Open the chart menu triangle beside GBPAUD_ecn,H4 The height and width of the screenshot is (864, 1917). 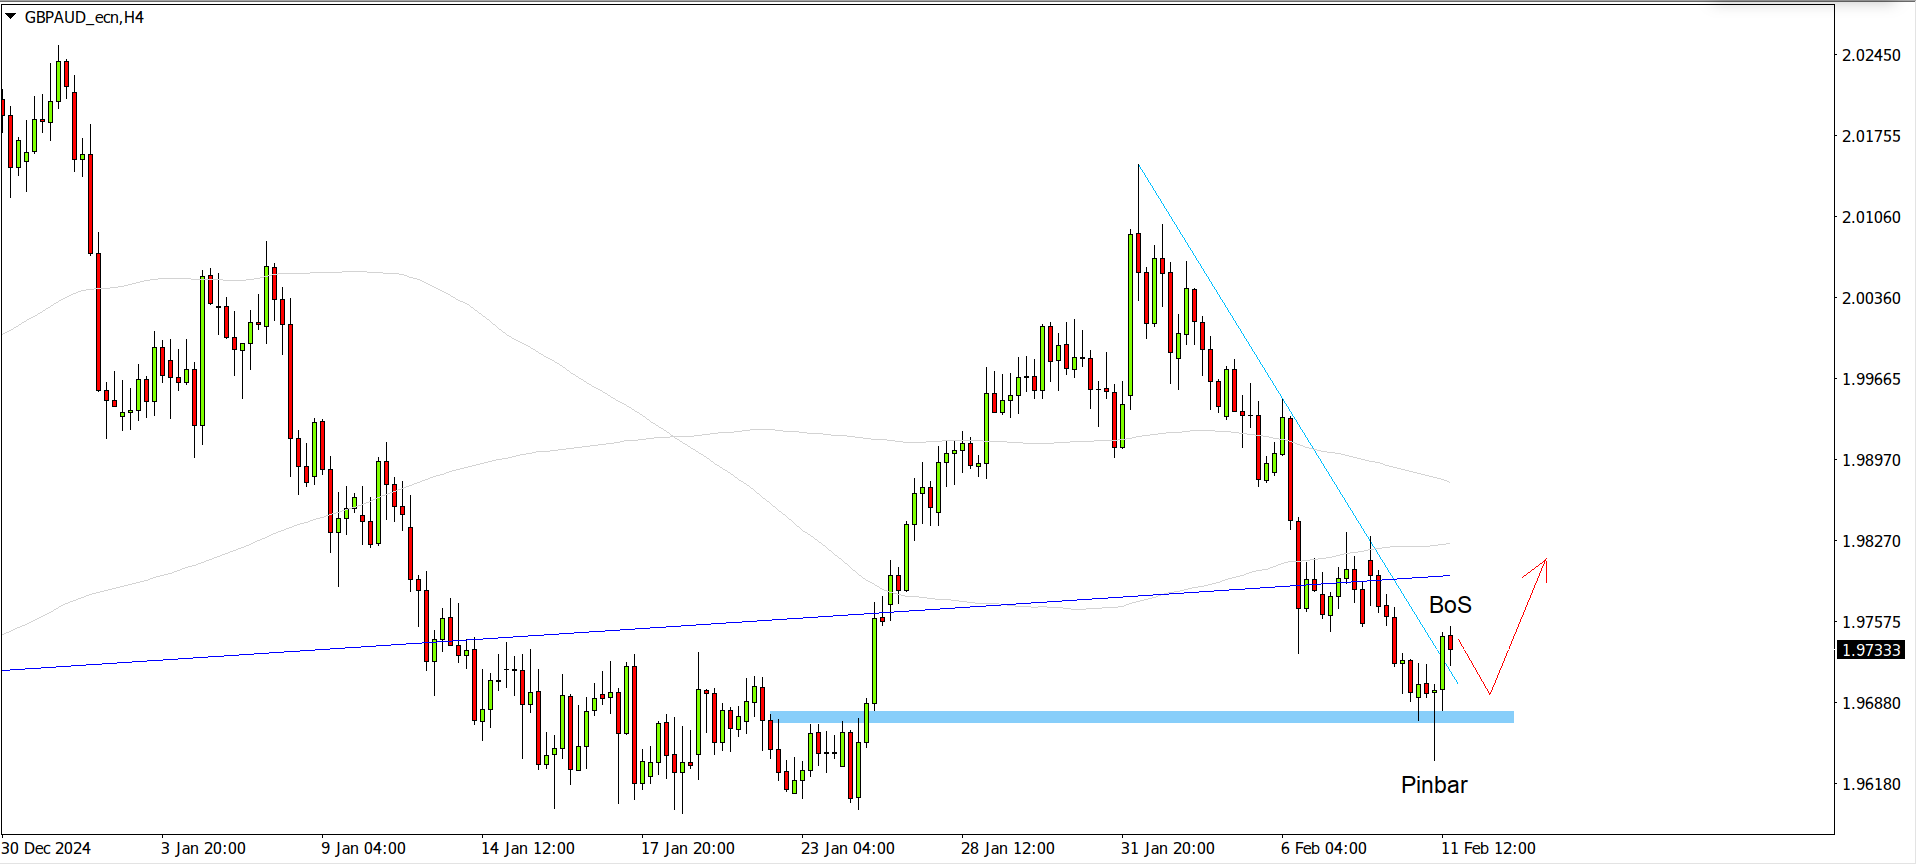(x=10, y=16)
